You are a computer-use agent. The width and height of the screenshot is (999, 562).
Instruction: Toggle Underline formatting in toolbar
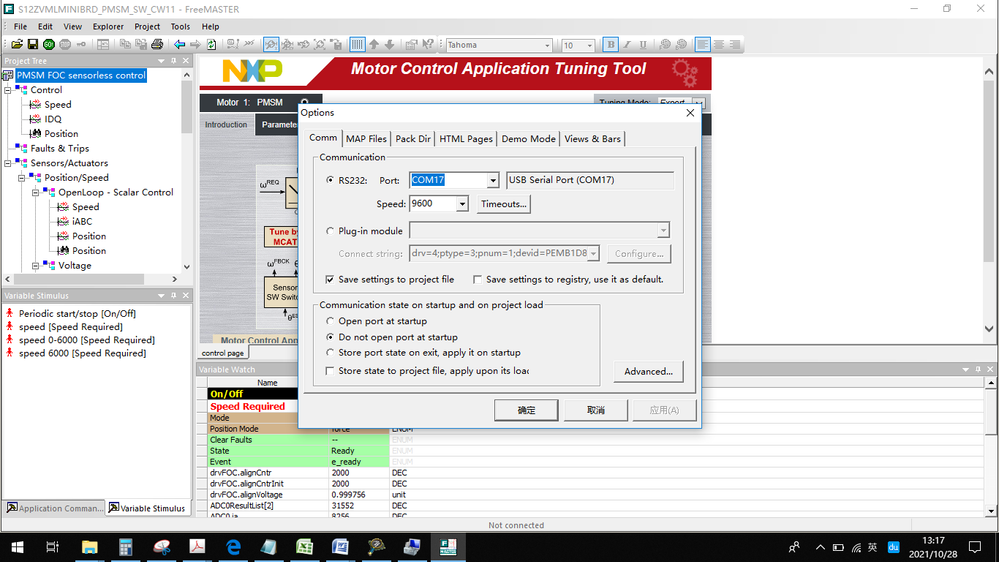pos(643,45)
